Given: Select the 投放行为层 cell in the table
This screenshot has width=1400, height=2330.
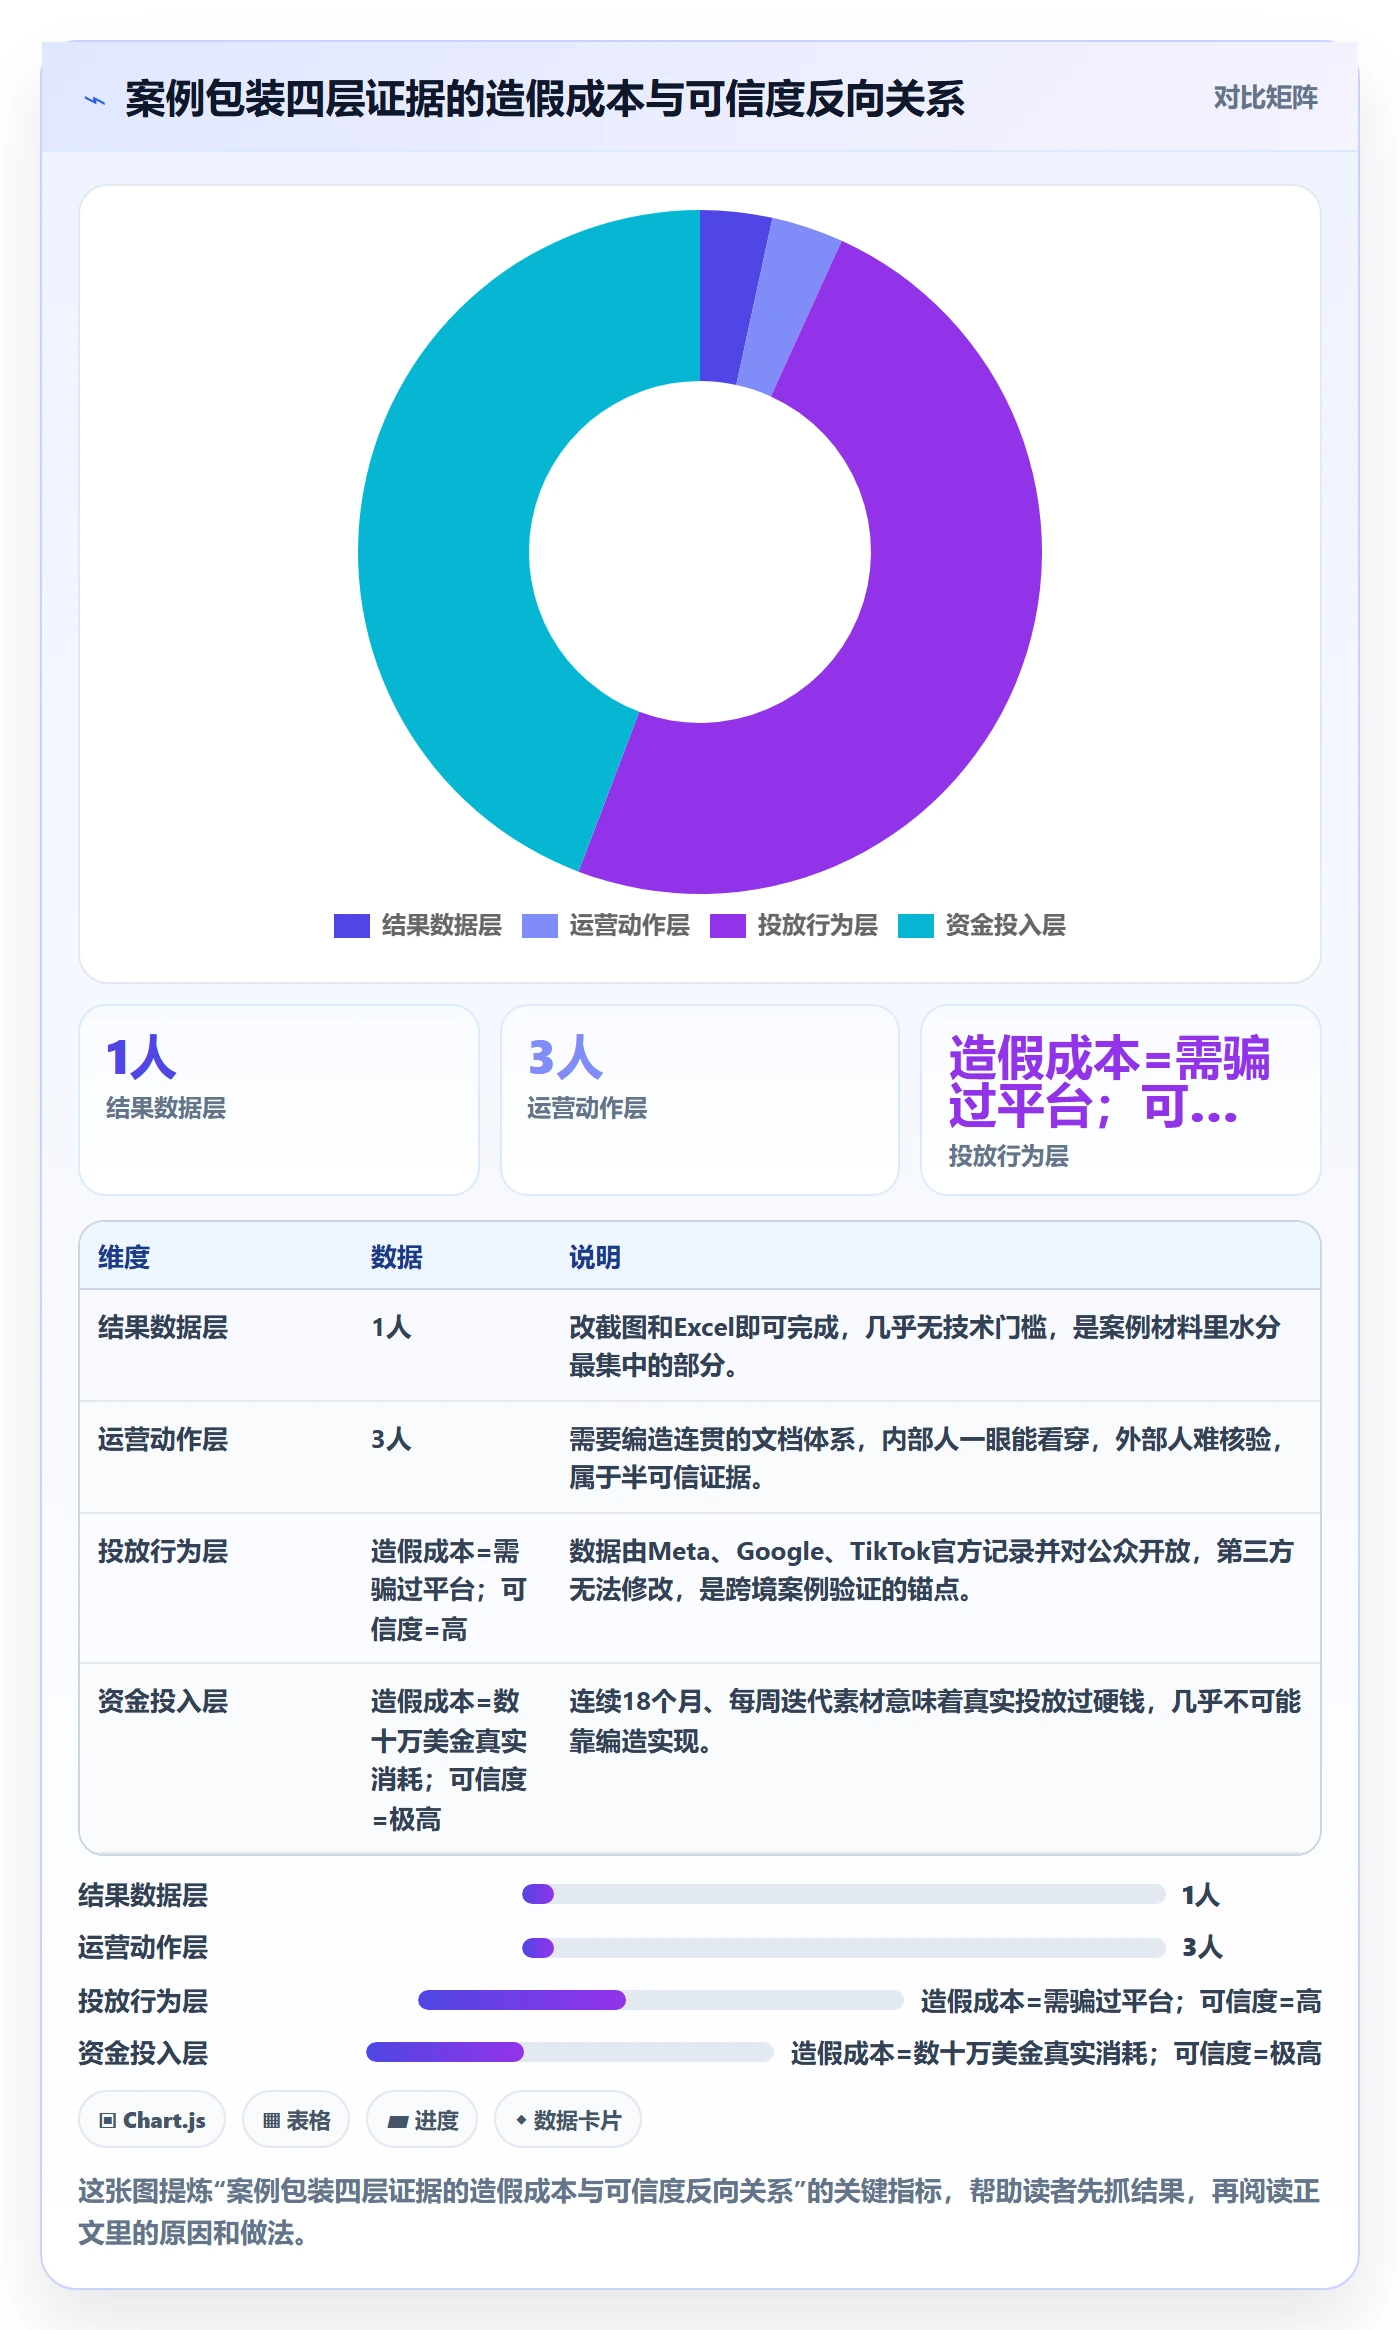Looking at the screenshot, I should (163, 1552).
